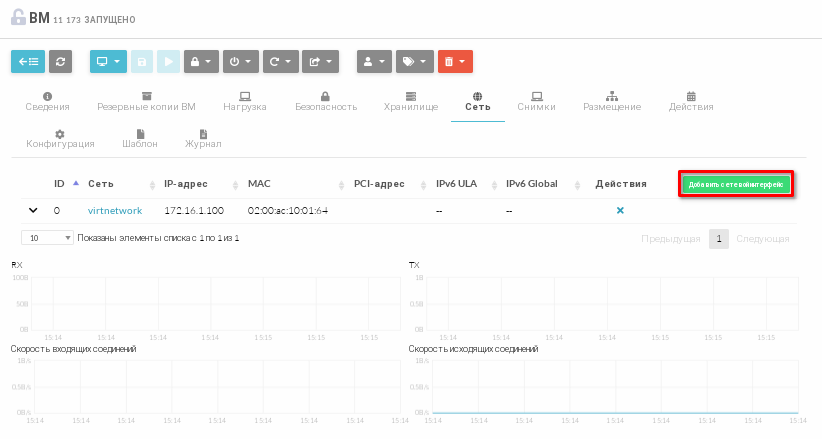The height and width of the screenshot is (439, 822).
Task: Switch to the Хранилище tab
Action: (x=410, y=101)
